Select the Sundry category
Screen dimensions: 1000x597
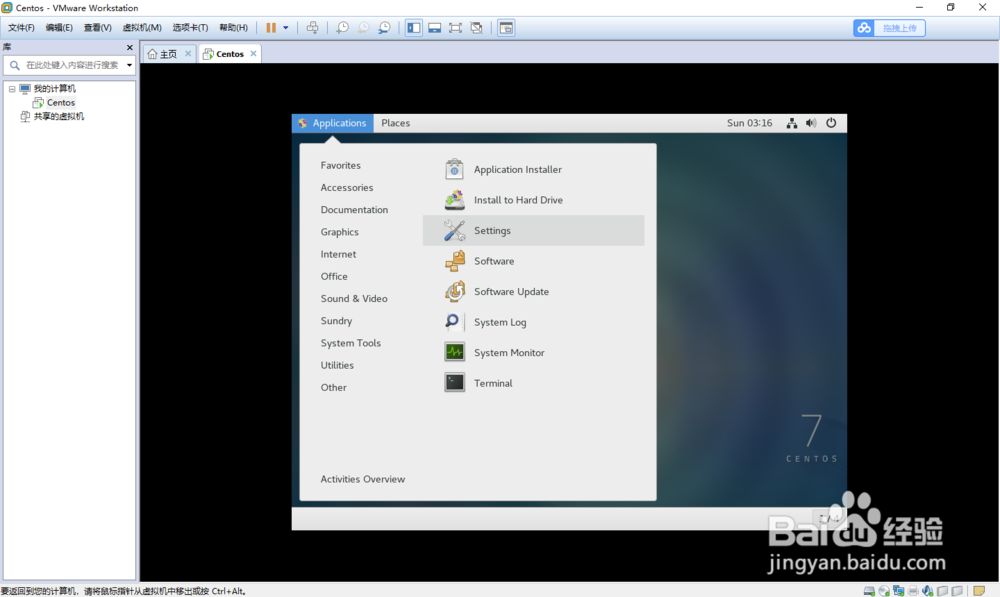(x=336, y=321)
